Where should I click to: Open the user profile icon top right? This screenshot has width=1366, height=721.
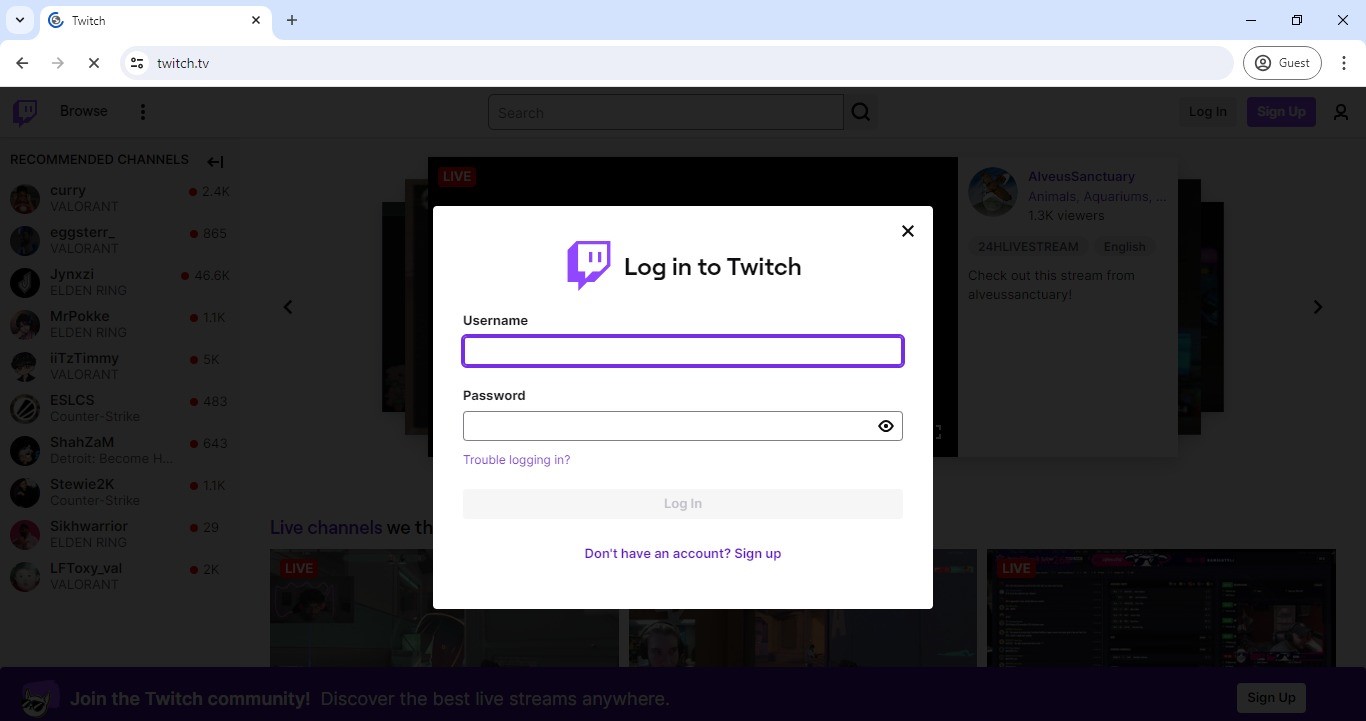pos(1341,111)
